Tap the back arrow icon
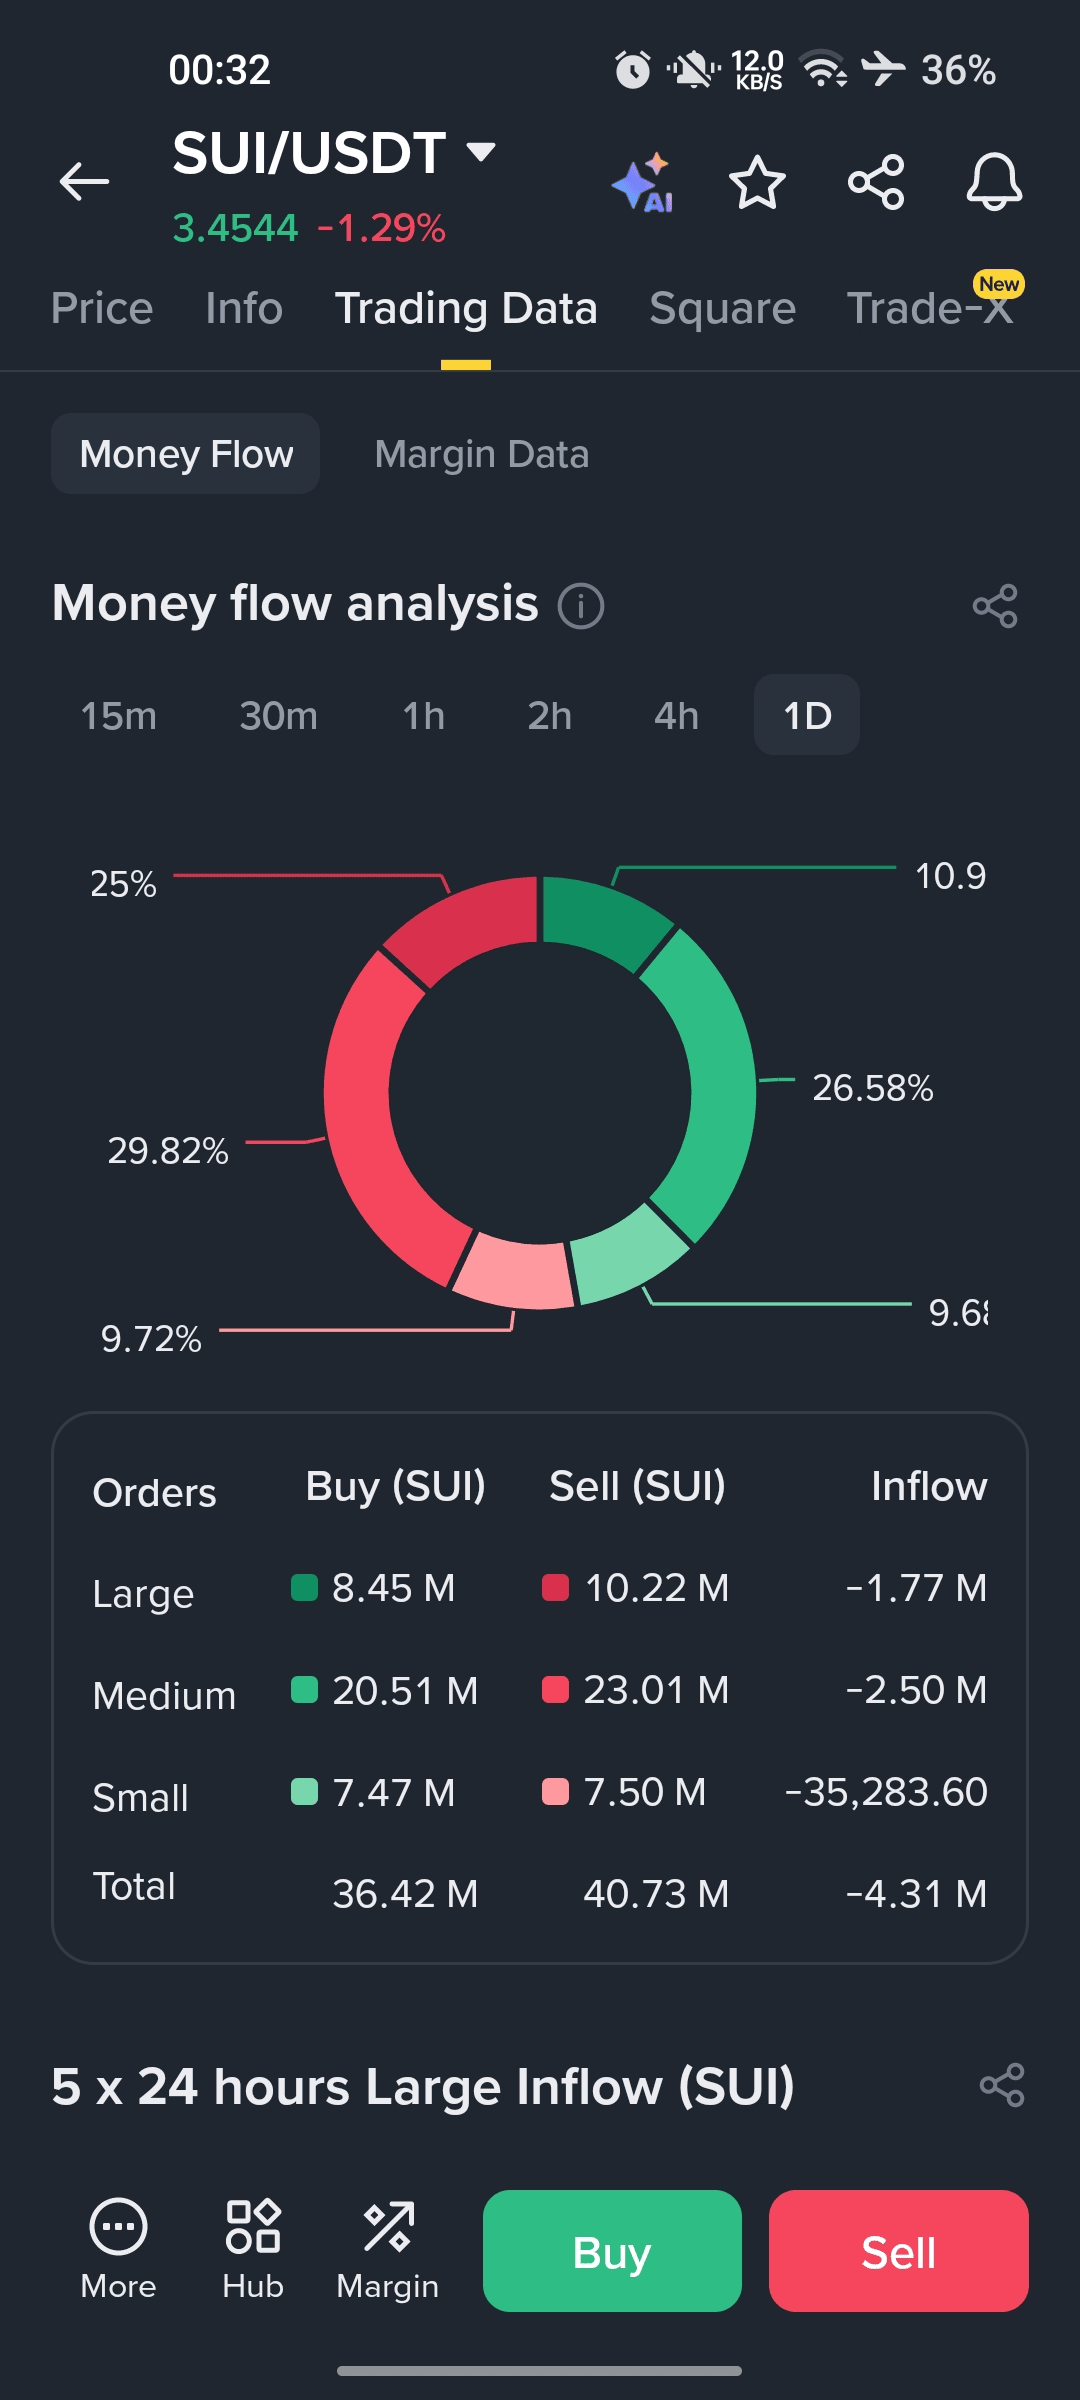The image size is (1080, 2400). (84, 182)
